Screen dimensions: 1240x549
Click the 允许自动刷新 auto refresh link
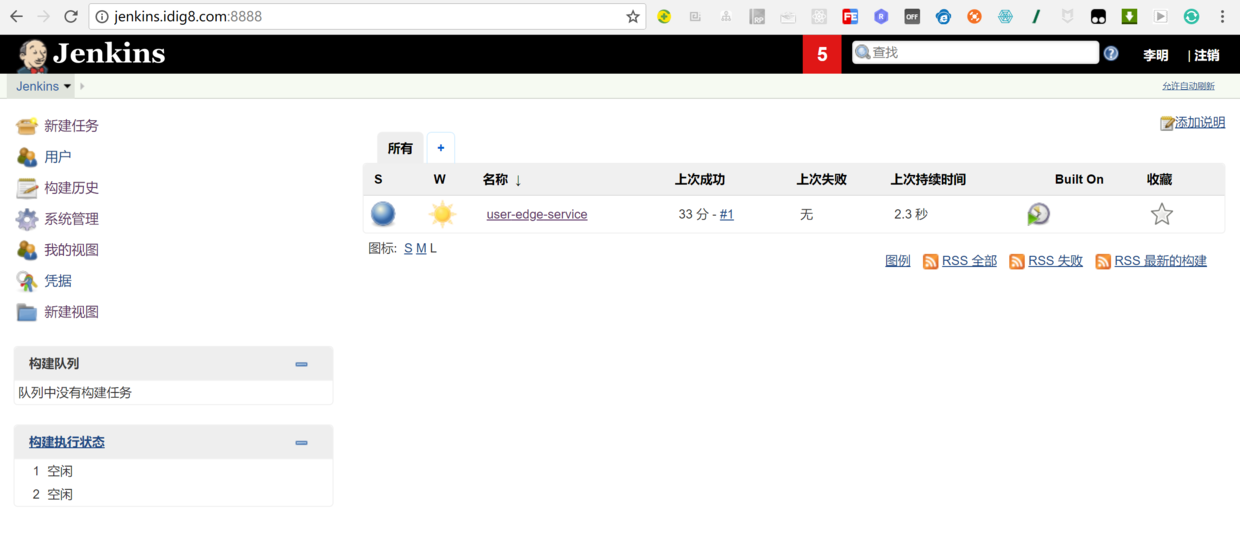(x=1188, y=87)
